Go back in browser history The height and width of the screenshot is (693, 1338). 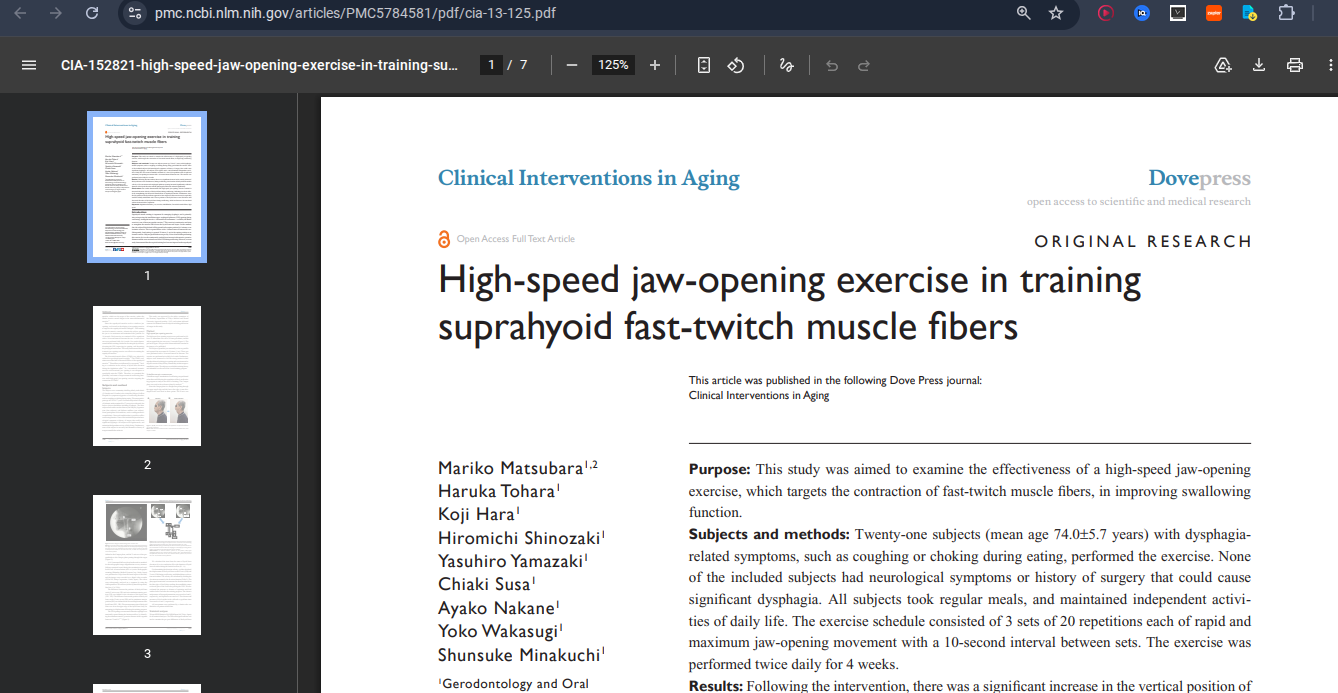pos(20,13)
